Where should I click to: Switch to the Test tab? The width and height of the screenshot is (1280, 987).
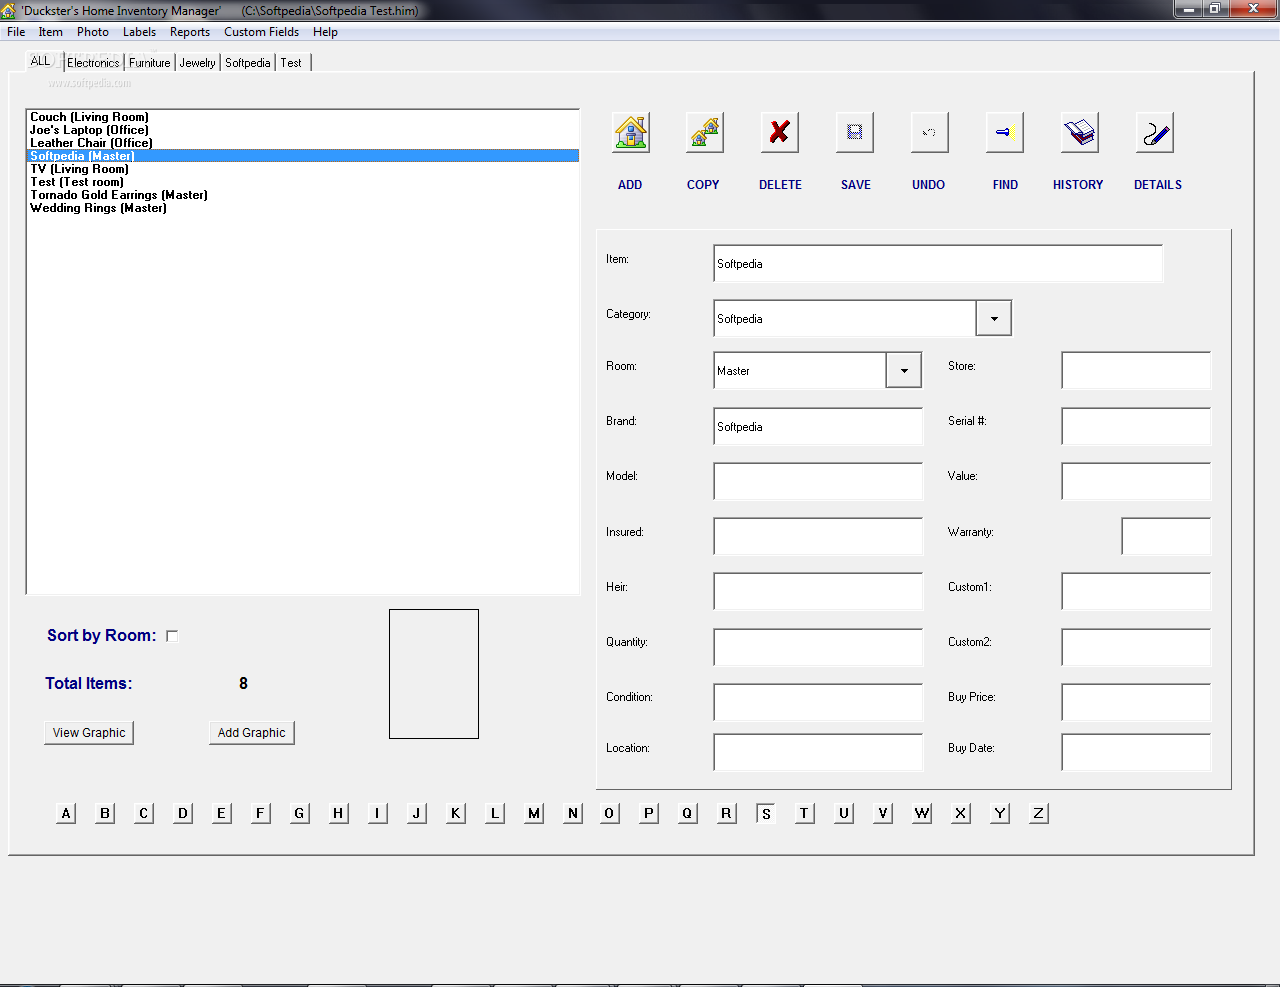[x=292, y=63]
